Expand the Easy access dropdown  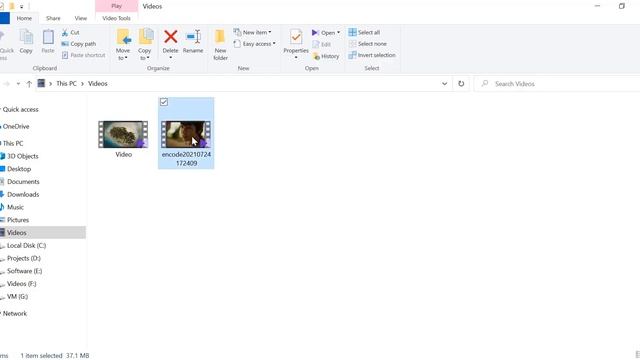274,44
